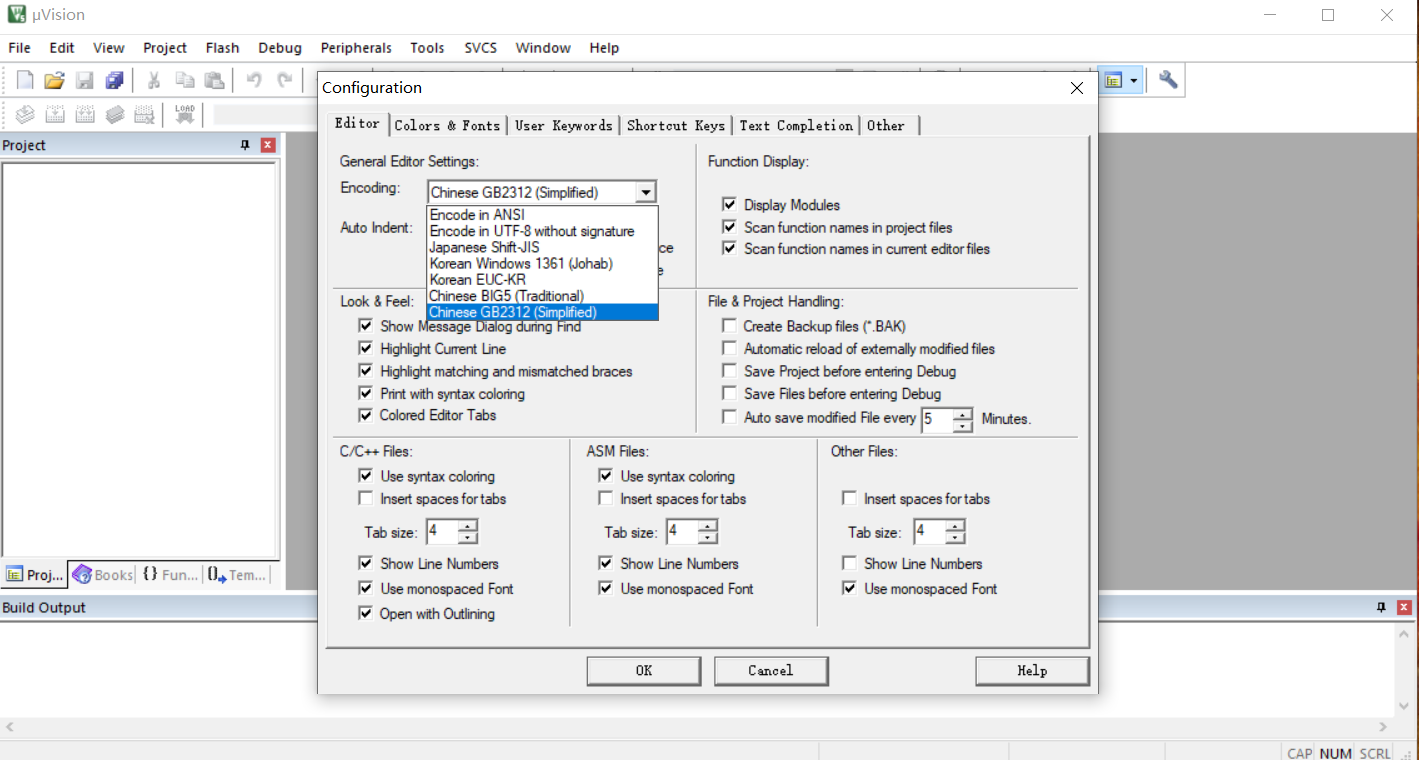Enable Create Backup files option
This screenshot has height=760, width=1419.
[x=729, y=326]
